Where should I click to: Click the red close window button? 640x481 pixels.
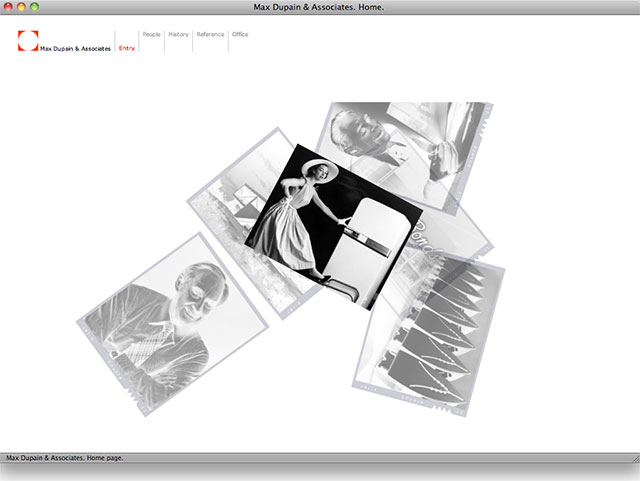pyautogui.click(x=8, y=7)
